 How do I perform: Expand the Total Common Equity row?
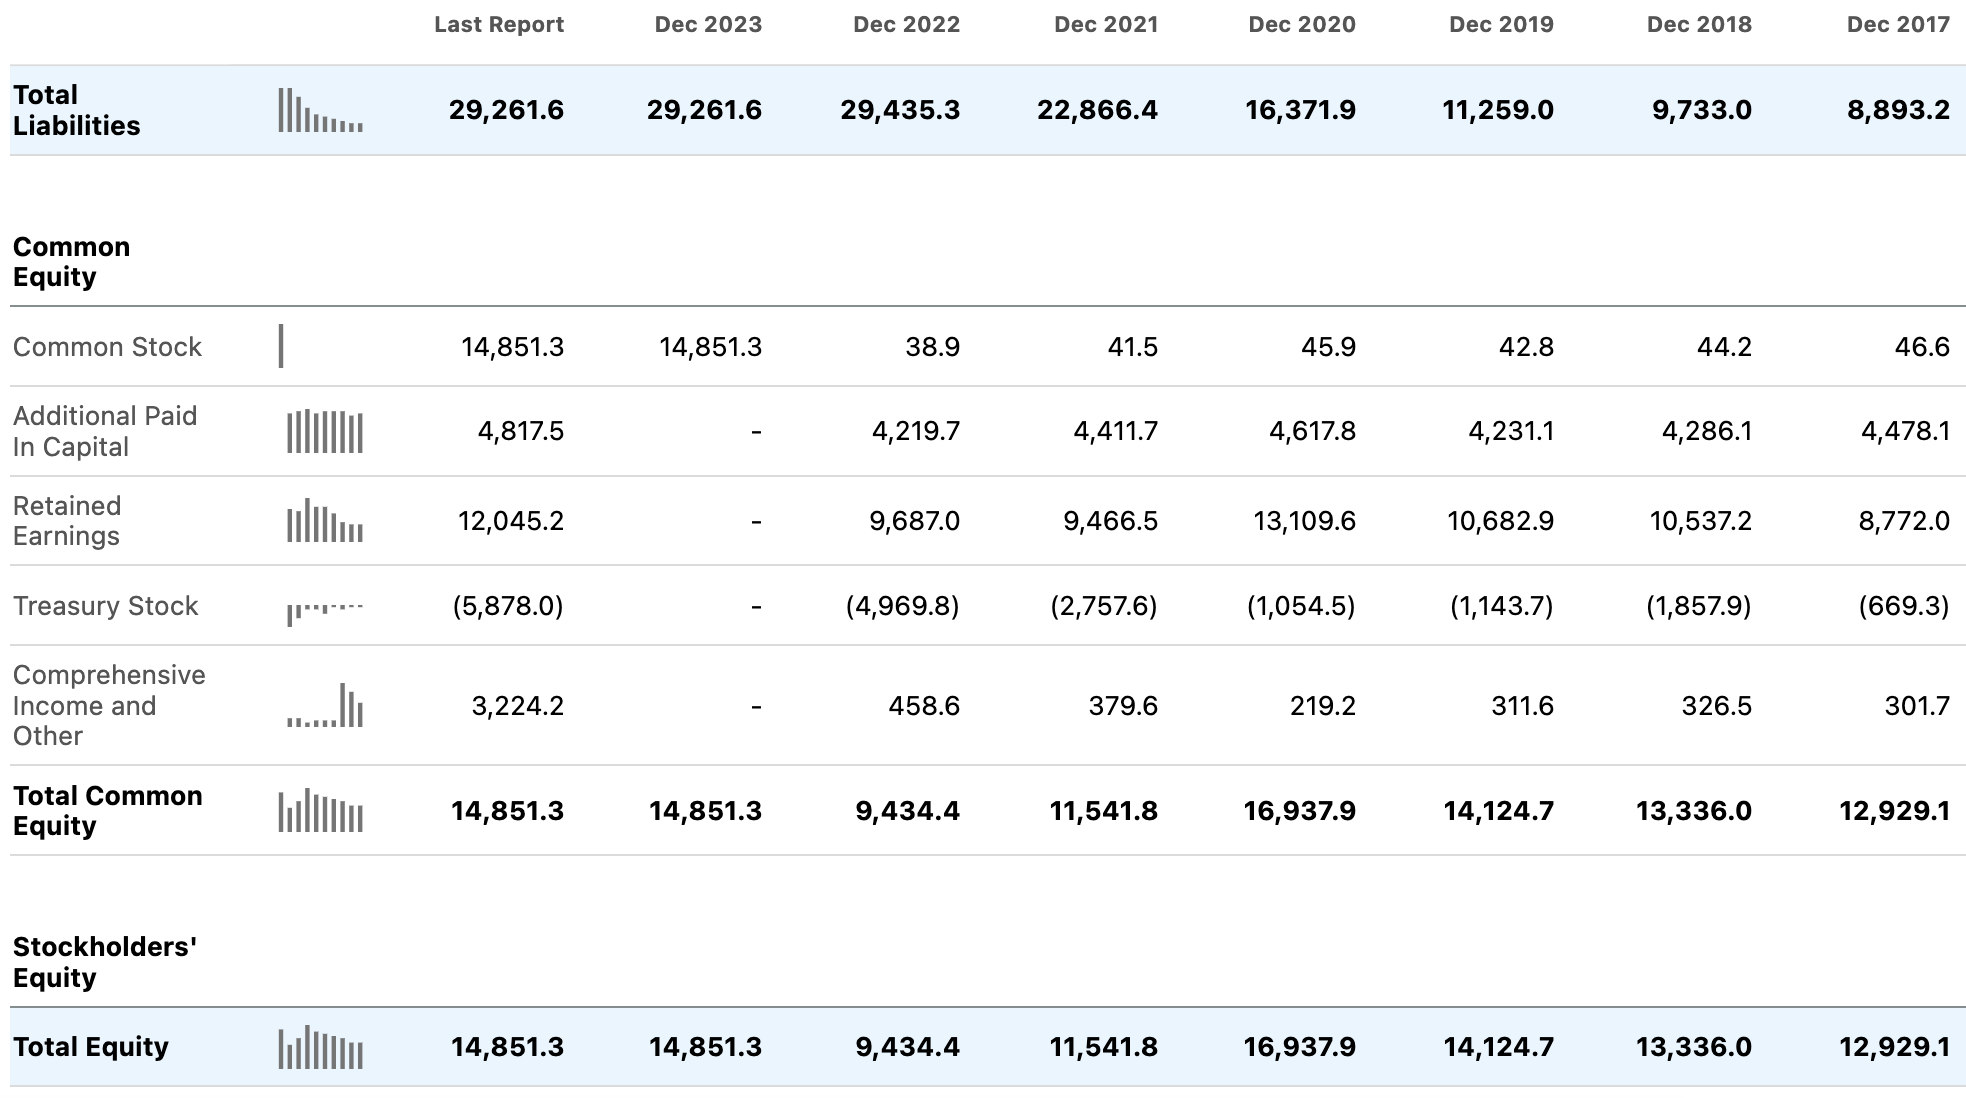(x=106, y=811)
